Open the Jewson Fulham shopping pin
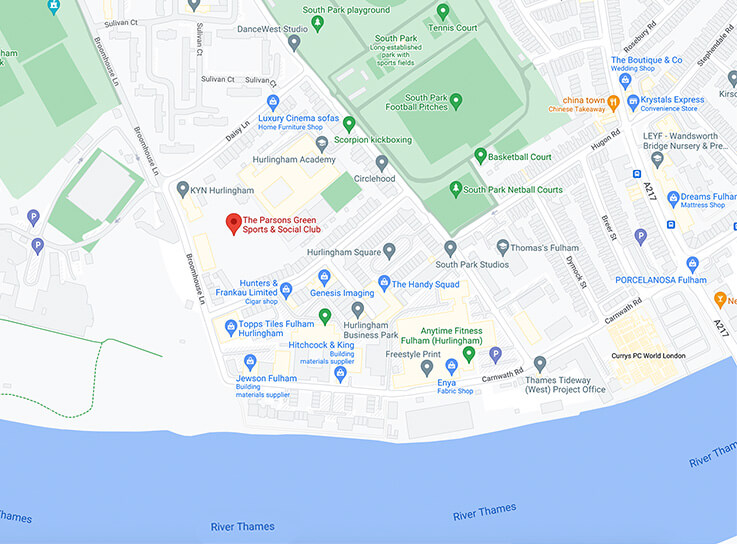The height and width of the screenshot is (544, 737). (x=250, y=363)
